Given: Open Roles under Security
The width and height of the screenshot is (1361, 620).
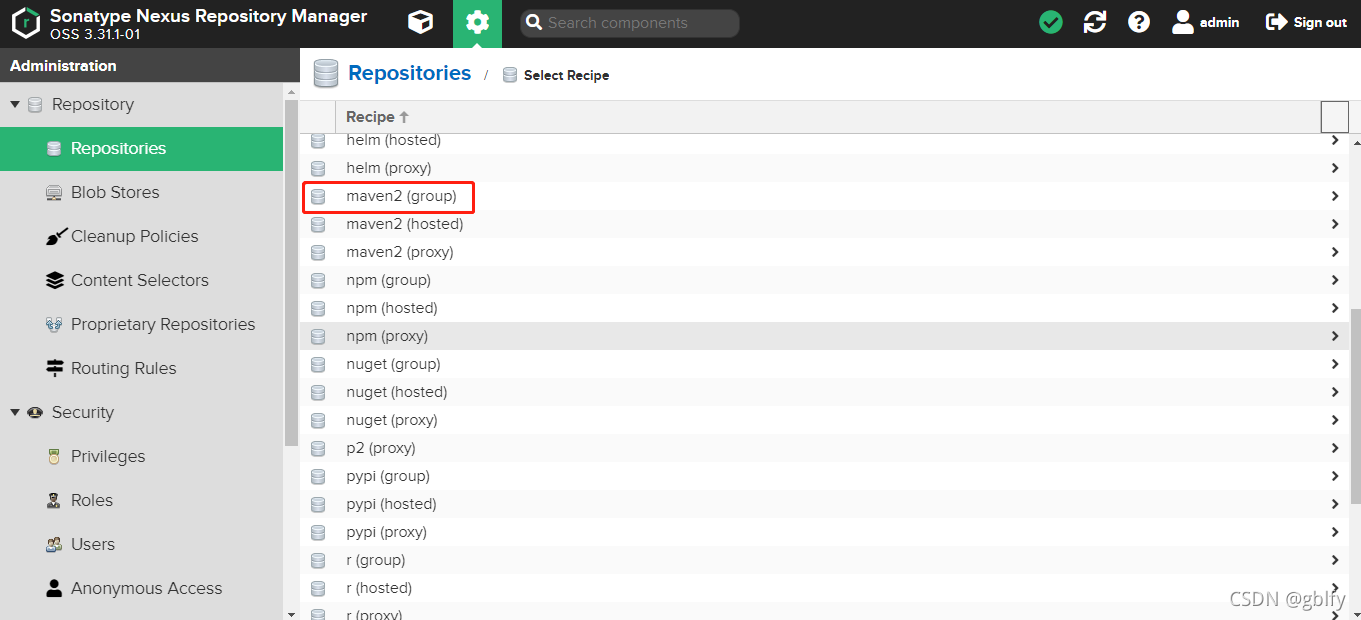Looking at the screenshot, I should (92, 500).
